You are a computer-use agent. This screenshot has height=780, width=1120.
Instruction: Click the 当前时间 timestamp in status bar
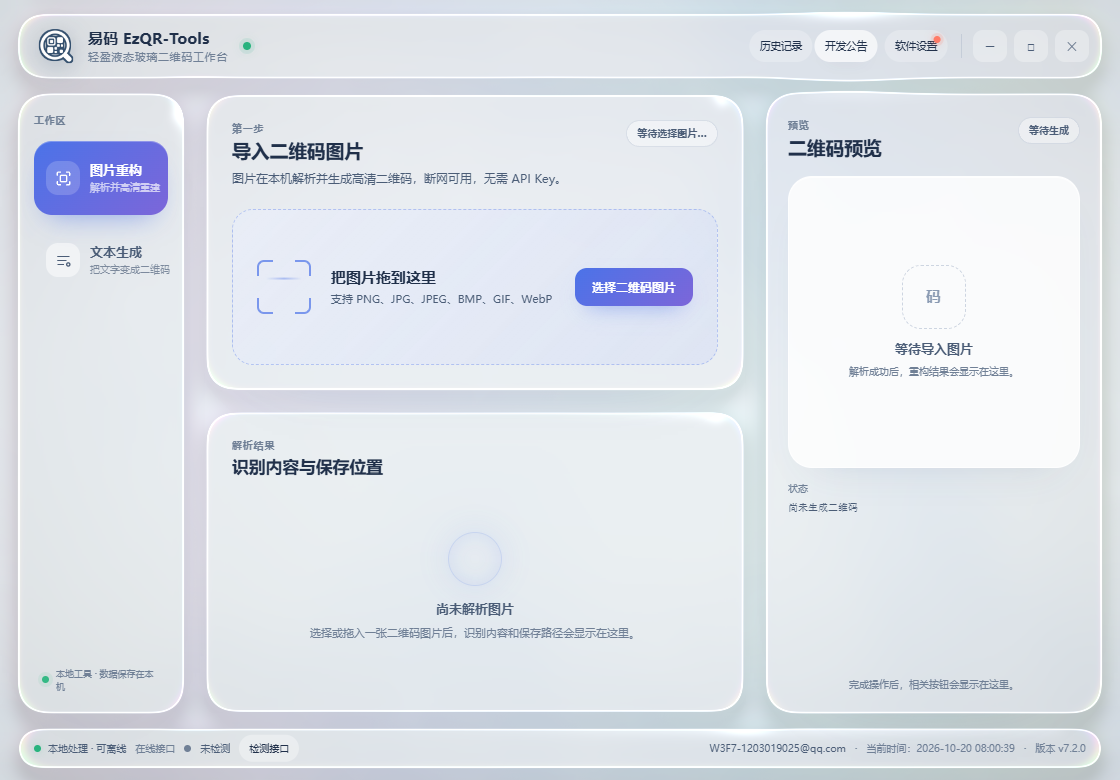pyautogui.click(x=940, y=749)
